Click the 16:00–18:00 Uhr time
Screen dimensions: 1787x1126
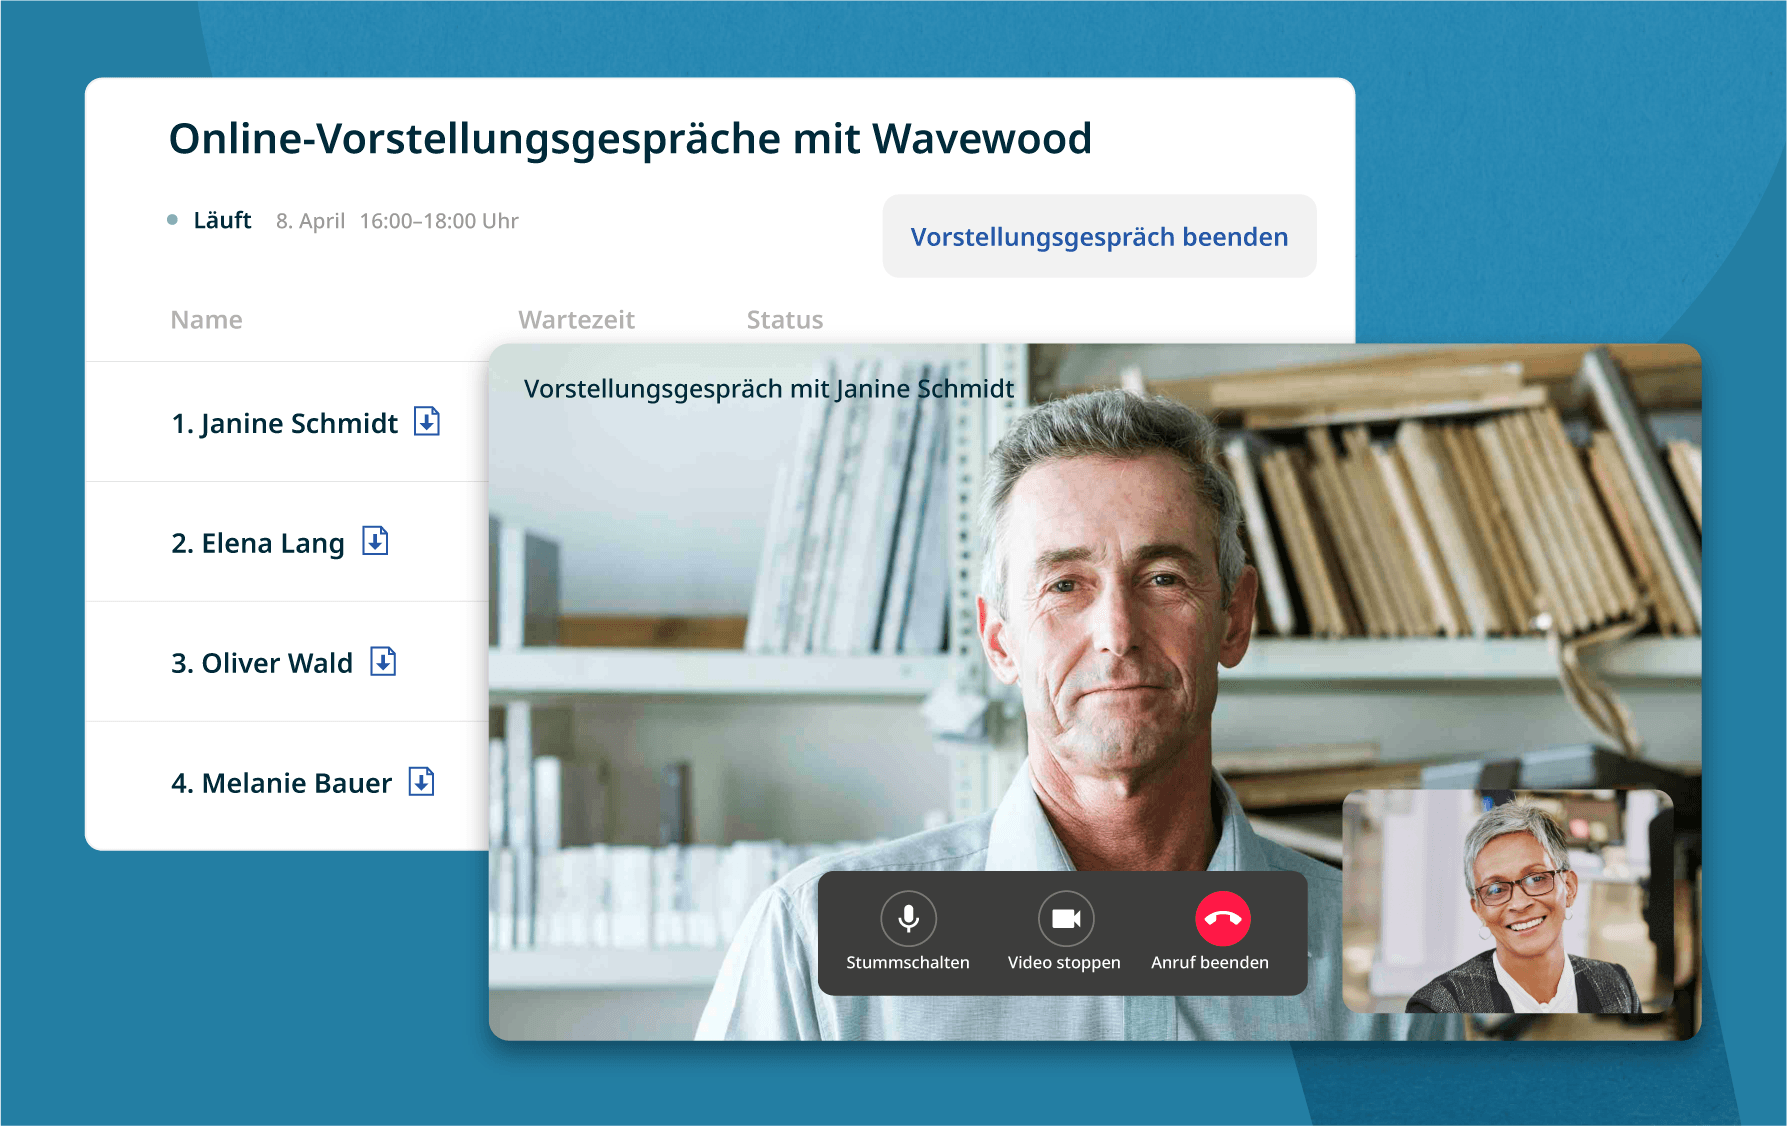439,221
